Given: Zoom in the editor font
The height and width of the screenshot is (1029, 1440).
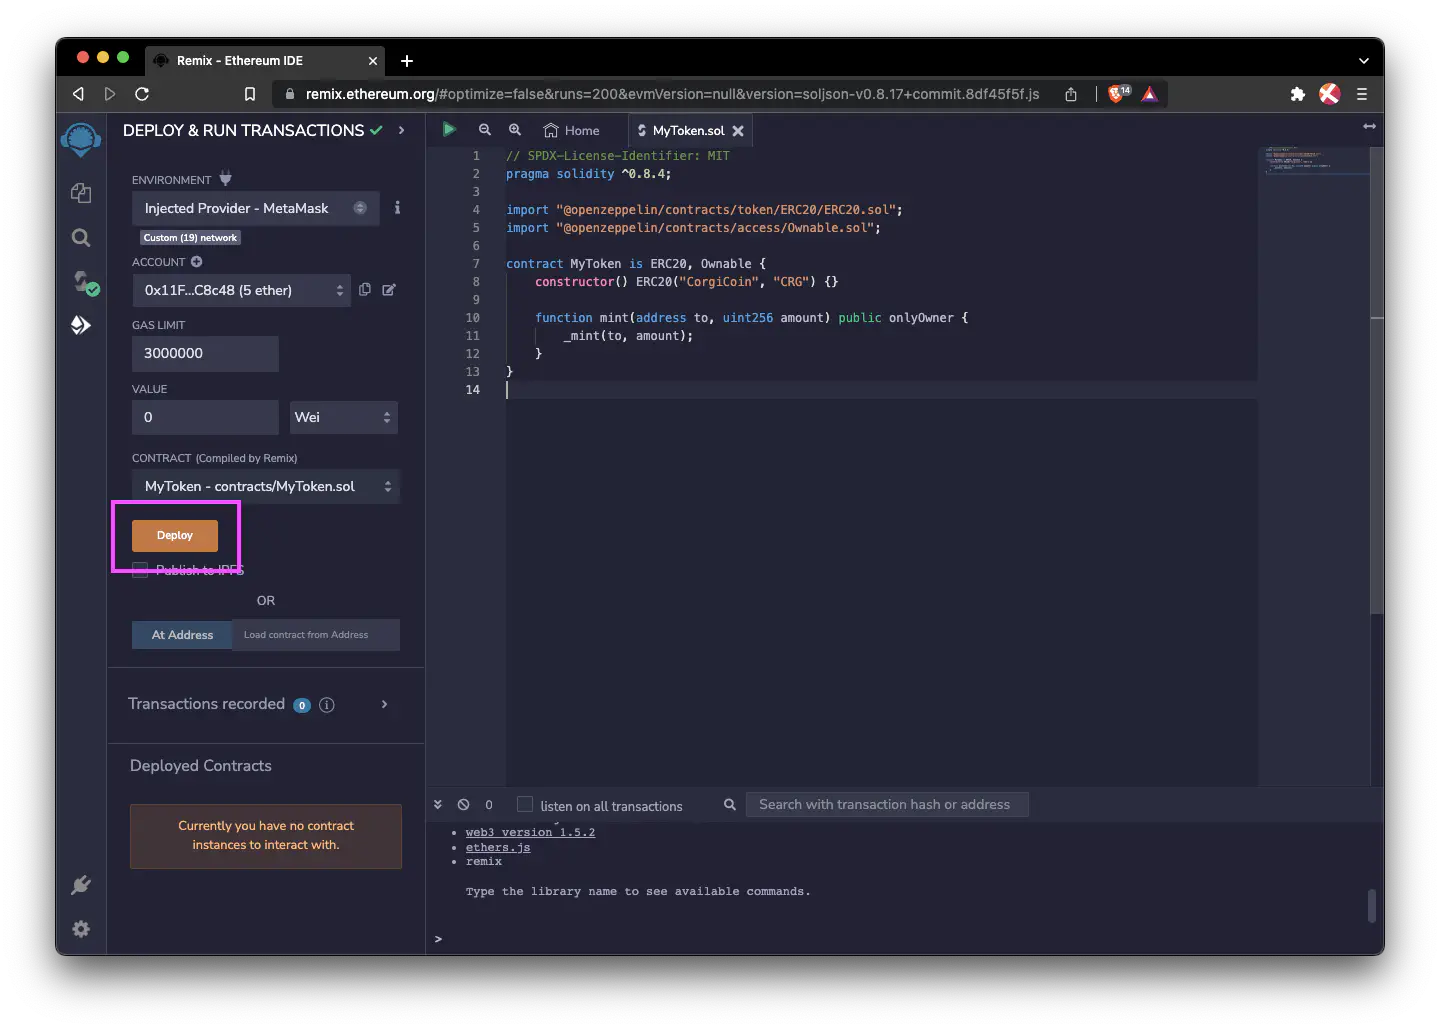Looking at the screenshot, I should coord(515,130).
